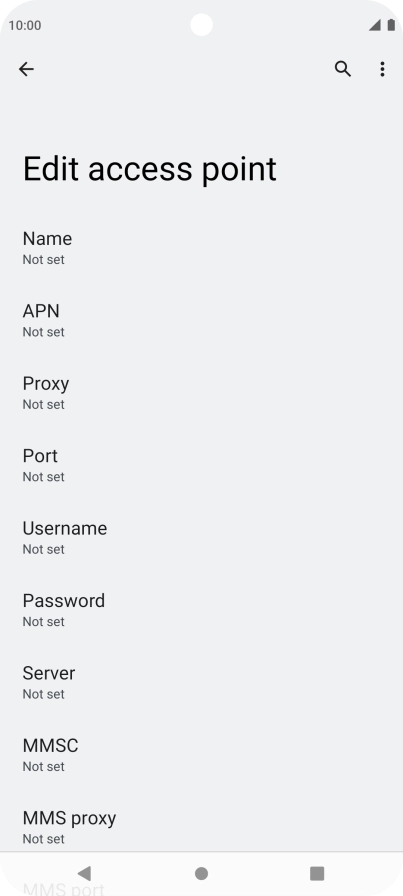Screen dimensions: 403x896
Task: Edit the Port entry
Action: [x=201, y=465]
